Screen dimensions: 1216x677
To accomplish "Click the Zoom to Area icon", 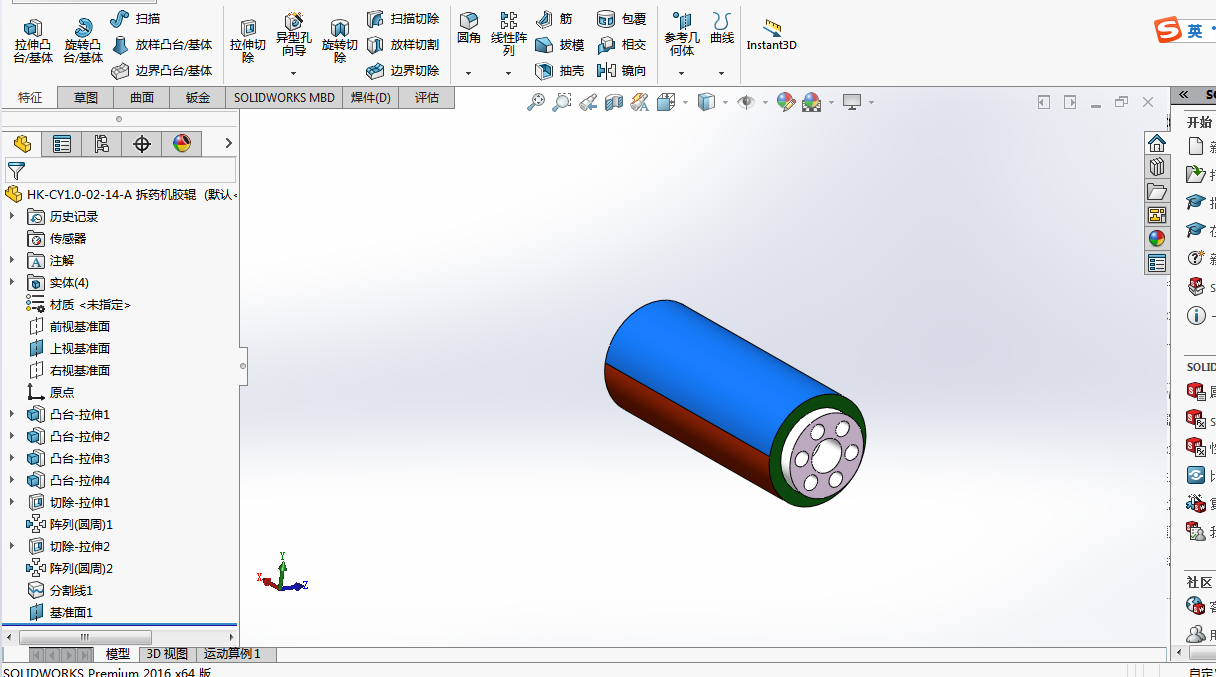I will [562, 102].
